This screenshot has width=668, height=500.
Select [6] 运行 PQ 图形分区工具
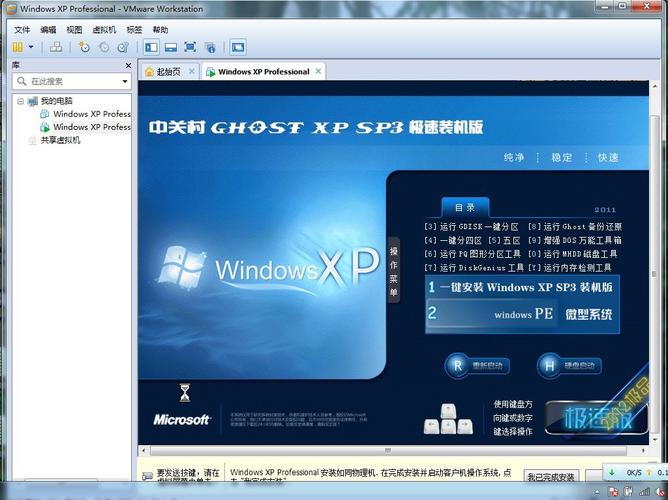[x=472, y=254]
